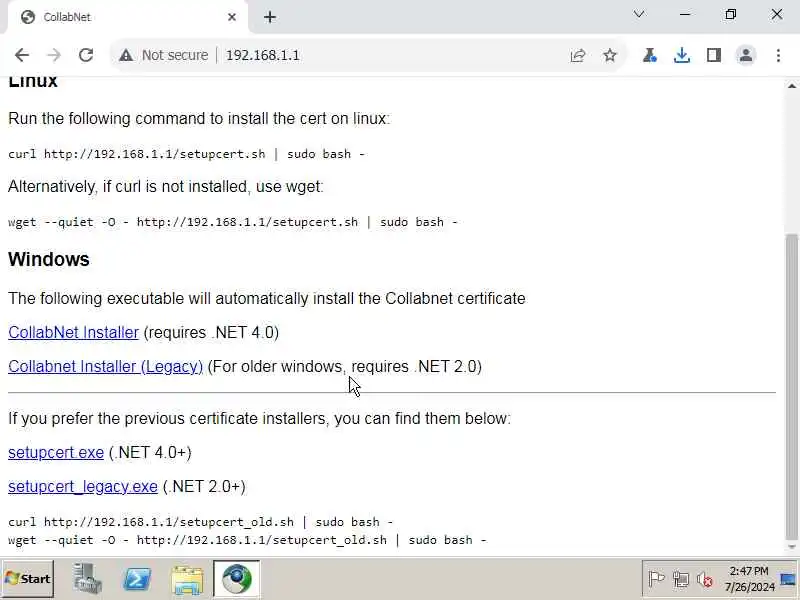Click the muted volume tray icon
800x600 pixels.
point(705,579)
